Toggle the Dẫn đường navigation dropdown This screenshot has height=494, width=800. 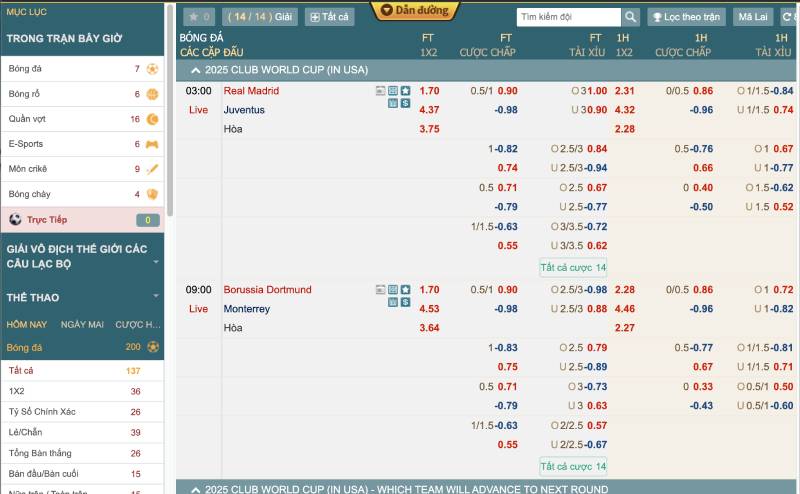coord(409,10)
